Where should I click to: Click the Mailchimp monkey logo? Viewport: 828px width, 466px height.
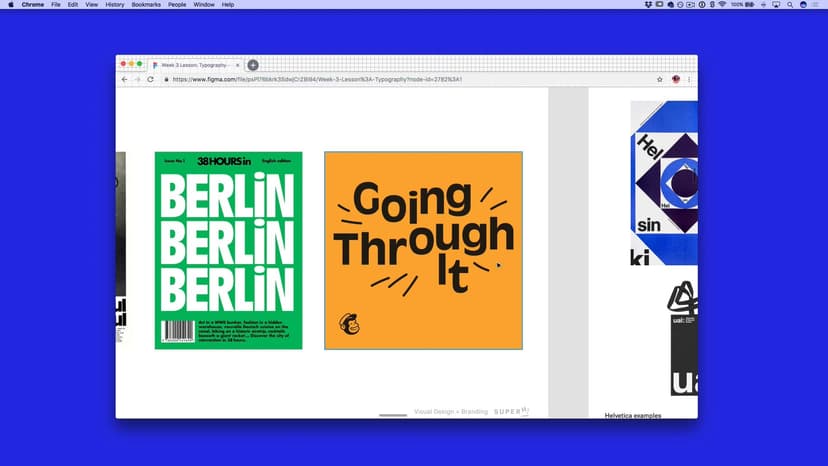[x=349, y=324]
